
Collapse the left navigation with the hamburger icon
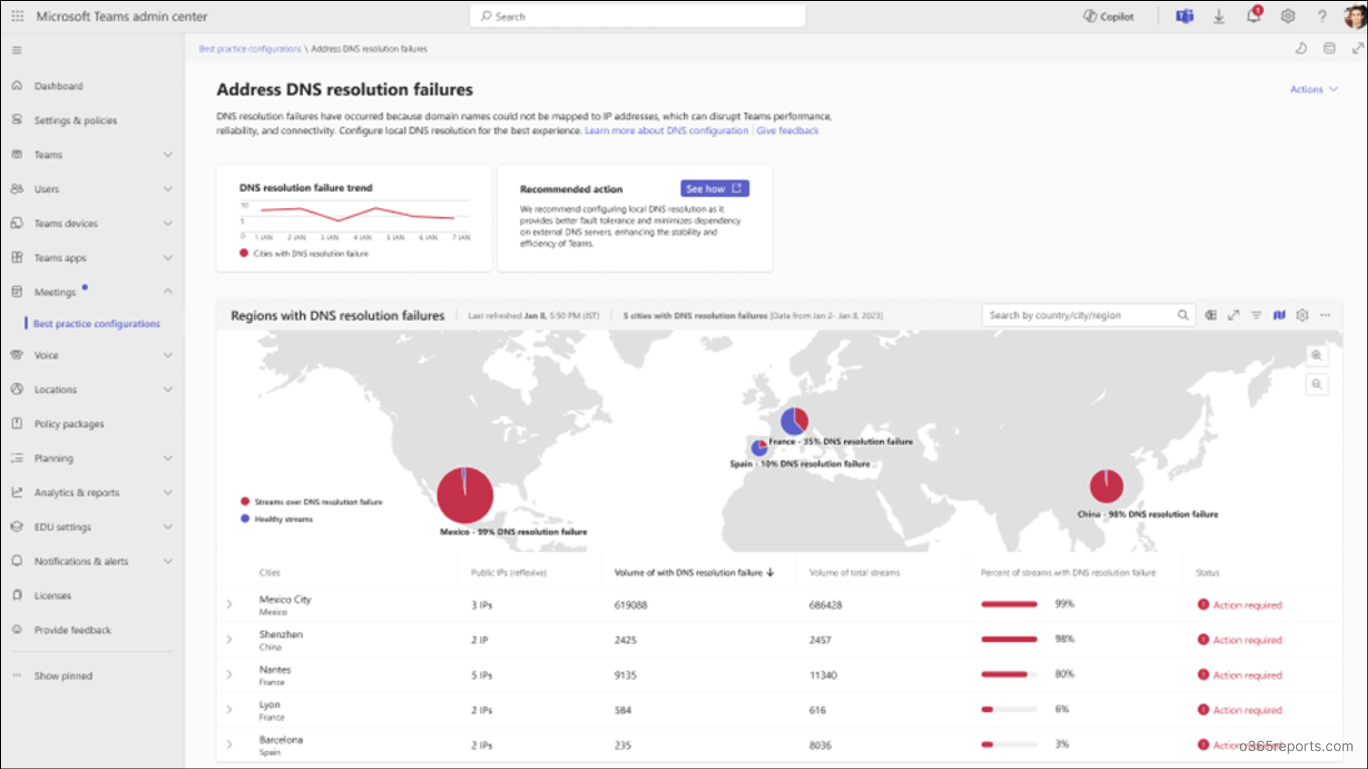coord(17,50)
